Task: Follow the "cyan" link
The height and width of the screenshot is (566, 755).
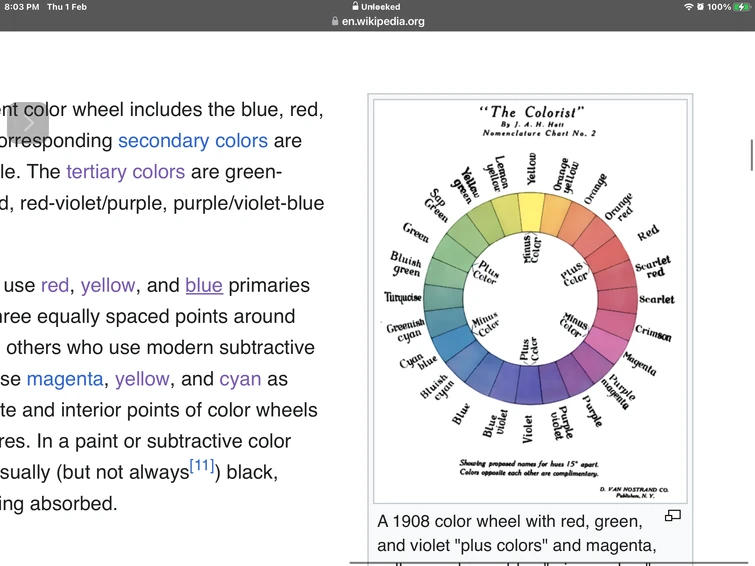Action: 240,379
